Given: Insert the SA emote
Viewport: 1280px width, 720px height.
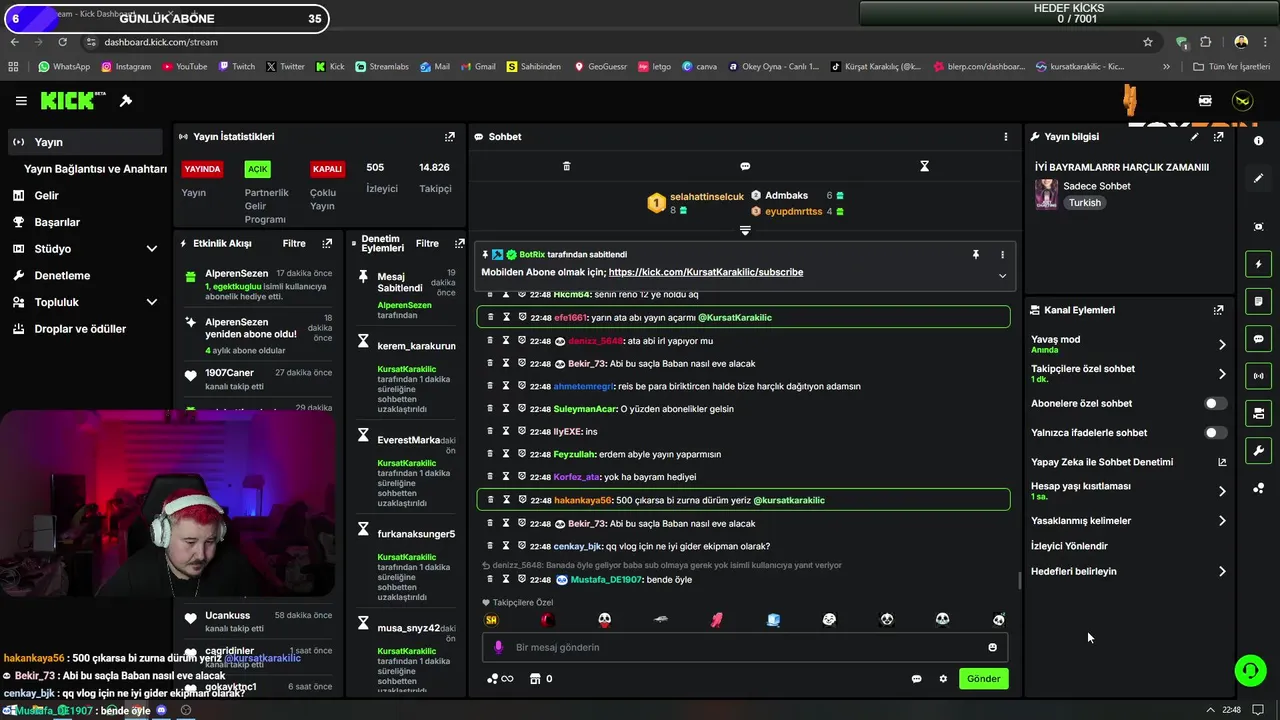Looking at the screenshot, I should (491, 620).
